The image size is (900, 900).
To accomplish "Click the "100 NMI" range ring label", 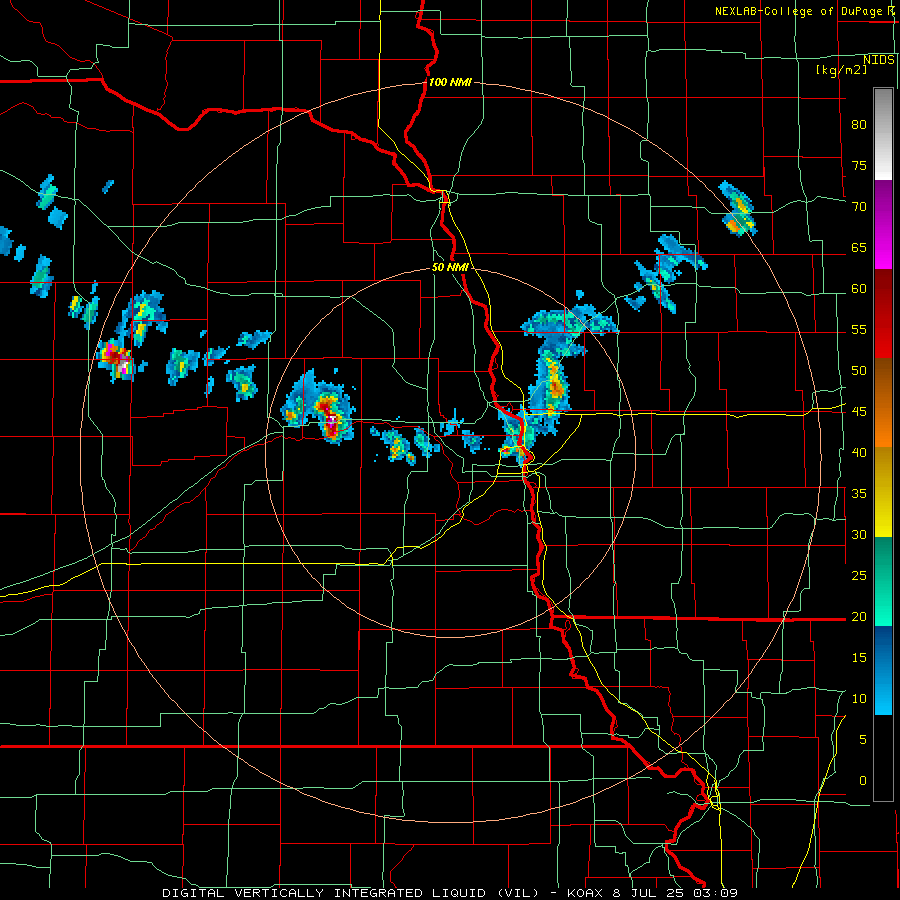I will pyautogui.click(x=450, y=82).
